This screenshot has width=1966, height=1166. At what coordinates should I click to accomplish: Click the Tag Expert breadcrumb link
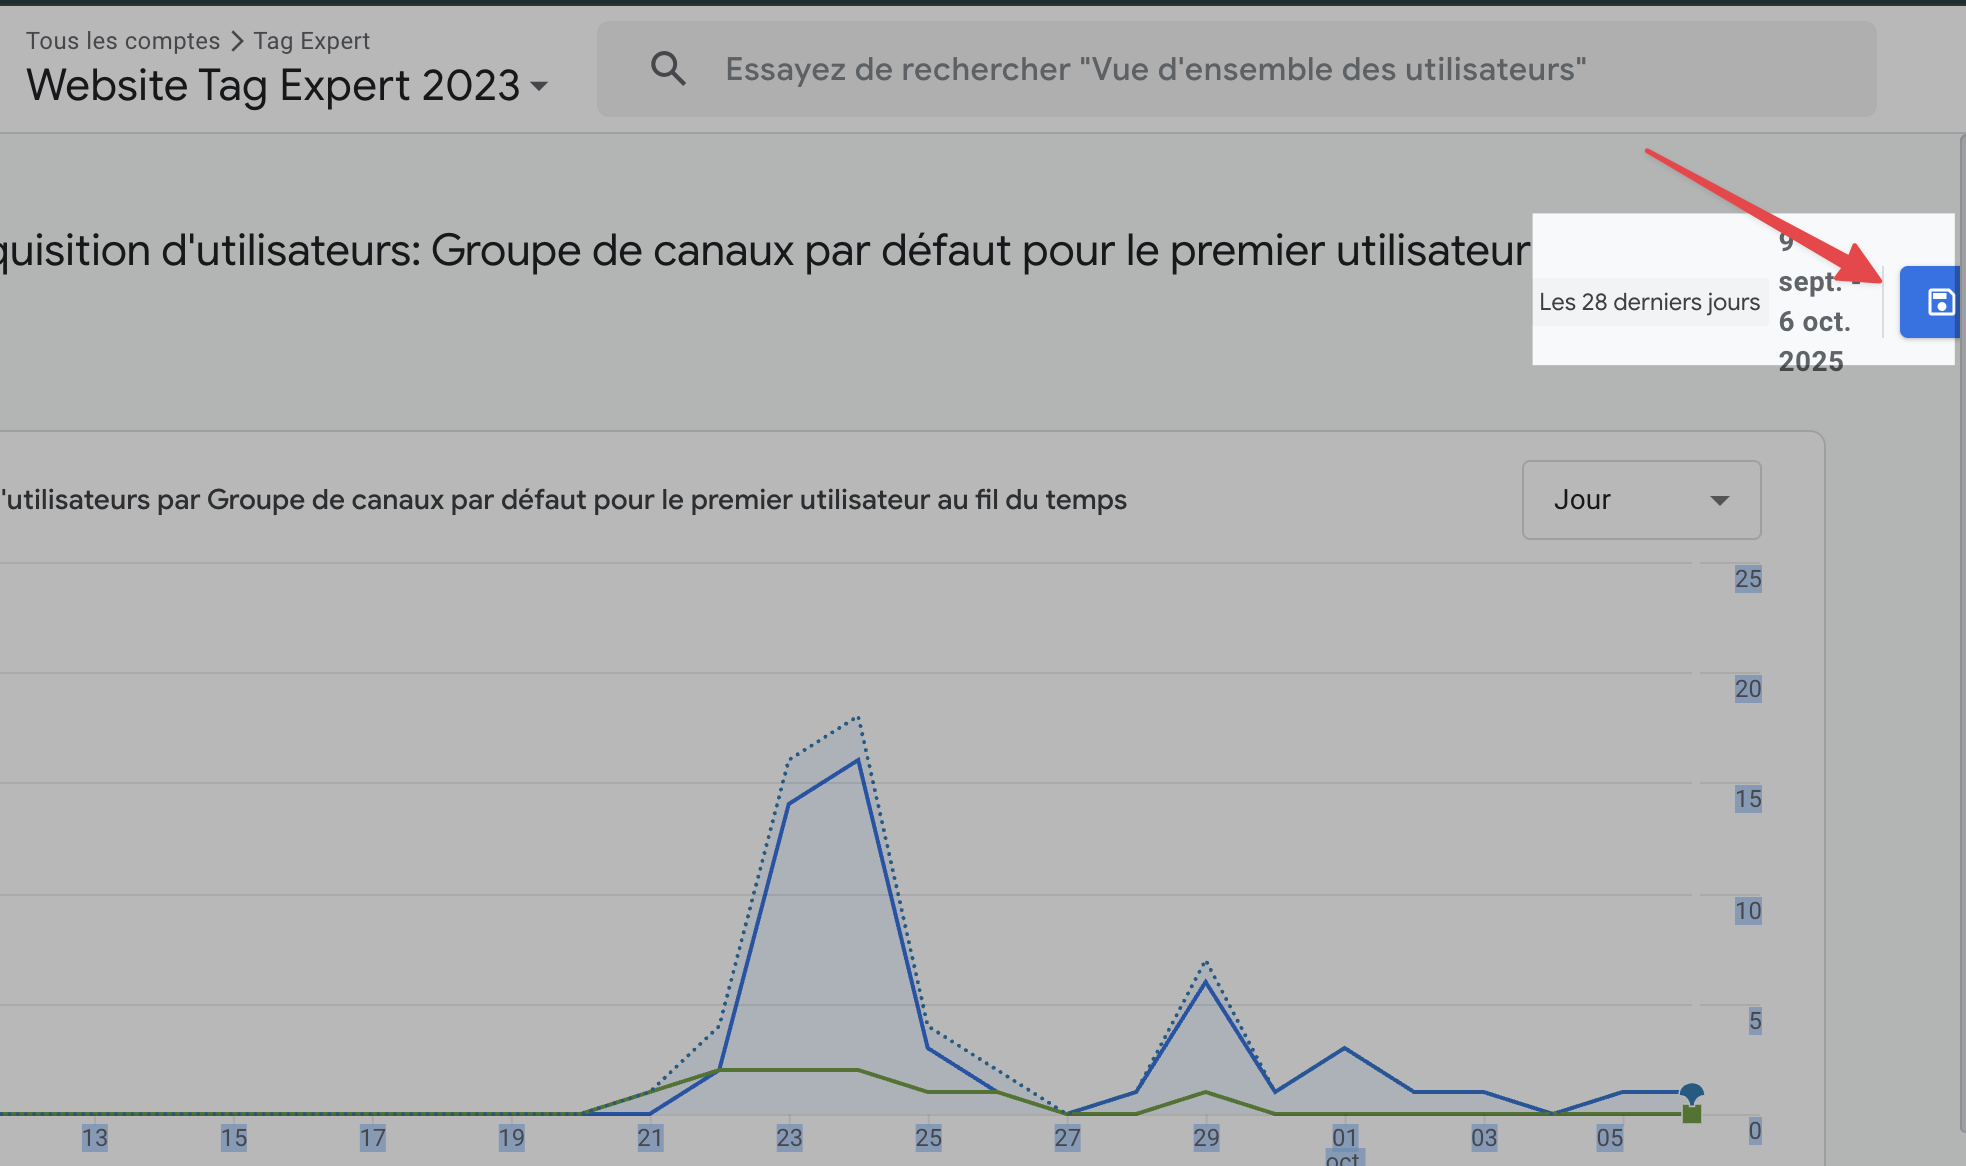[311, 41]
